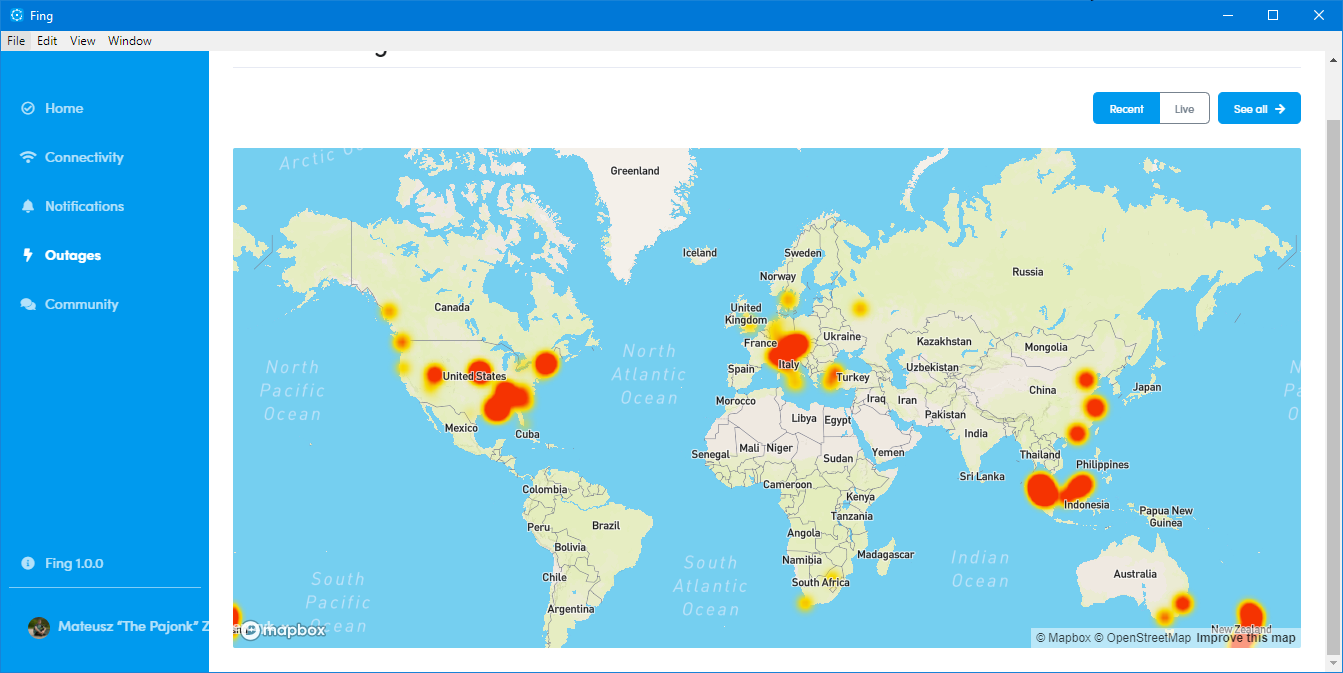
Task: Click the Notifications bell icon
Action: (28, 206)
